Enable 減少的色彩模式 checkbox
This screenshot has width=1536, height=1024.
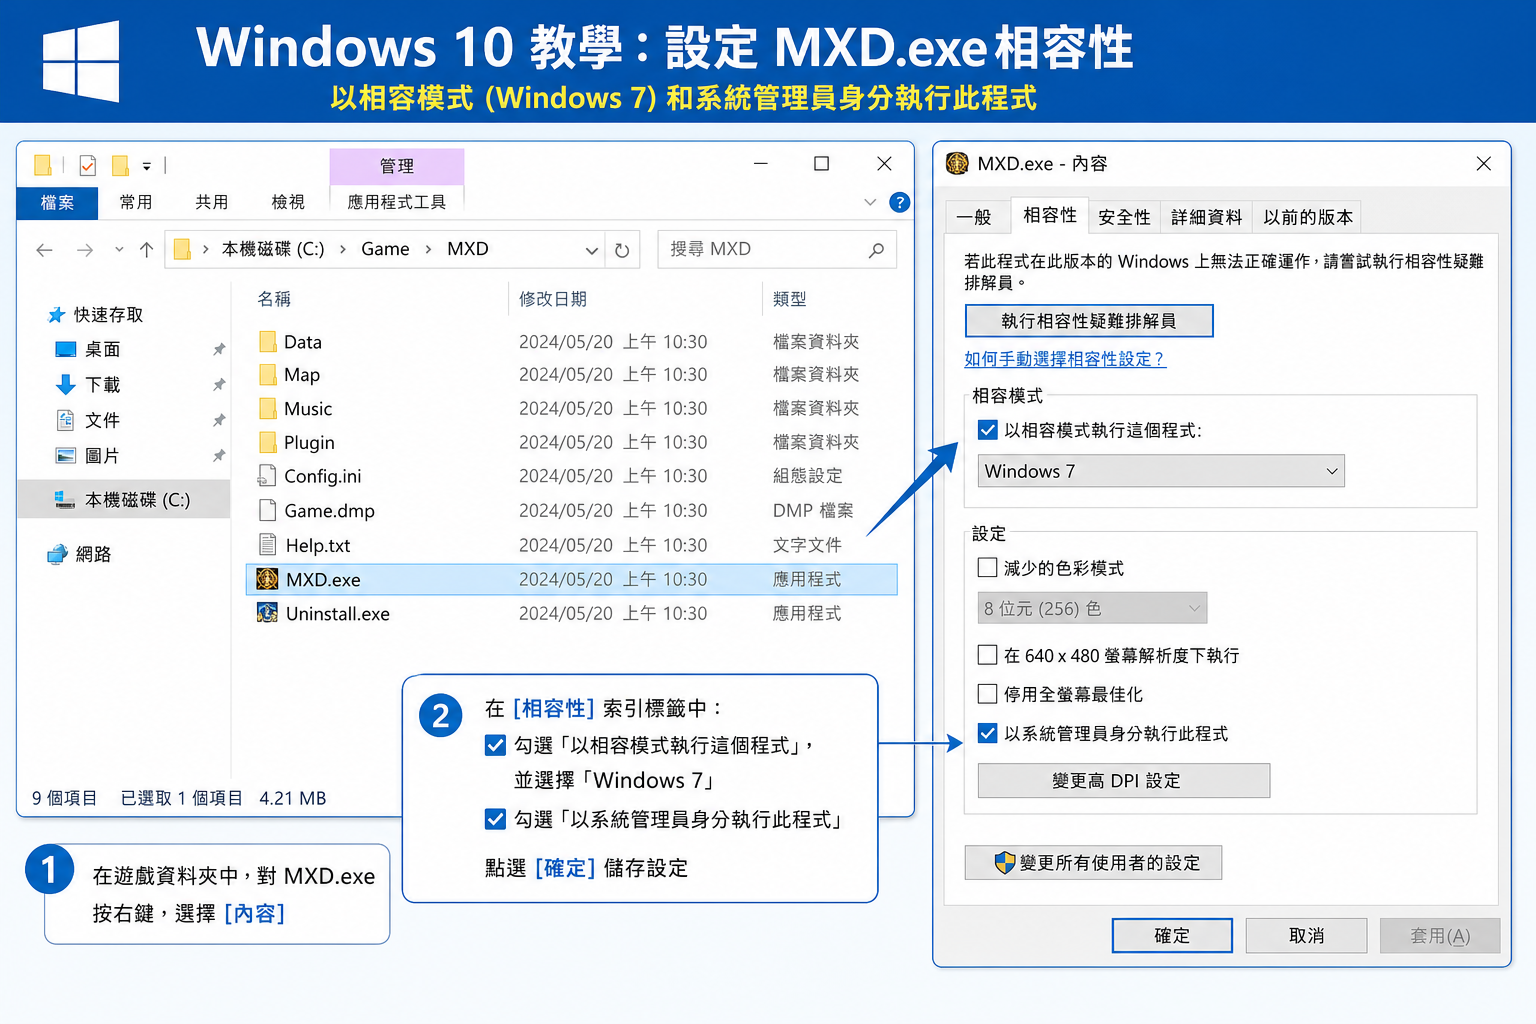[x=987, y=568]
